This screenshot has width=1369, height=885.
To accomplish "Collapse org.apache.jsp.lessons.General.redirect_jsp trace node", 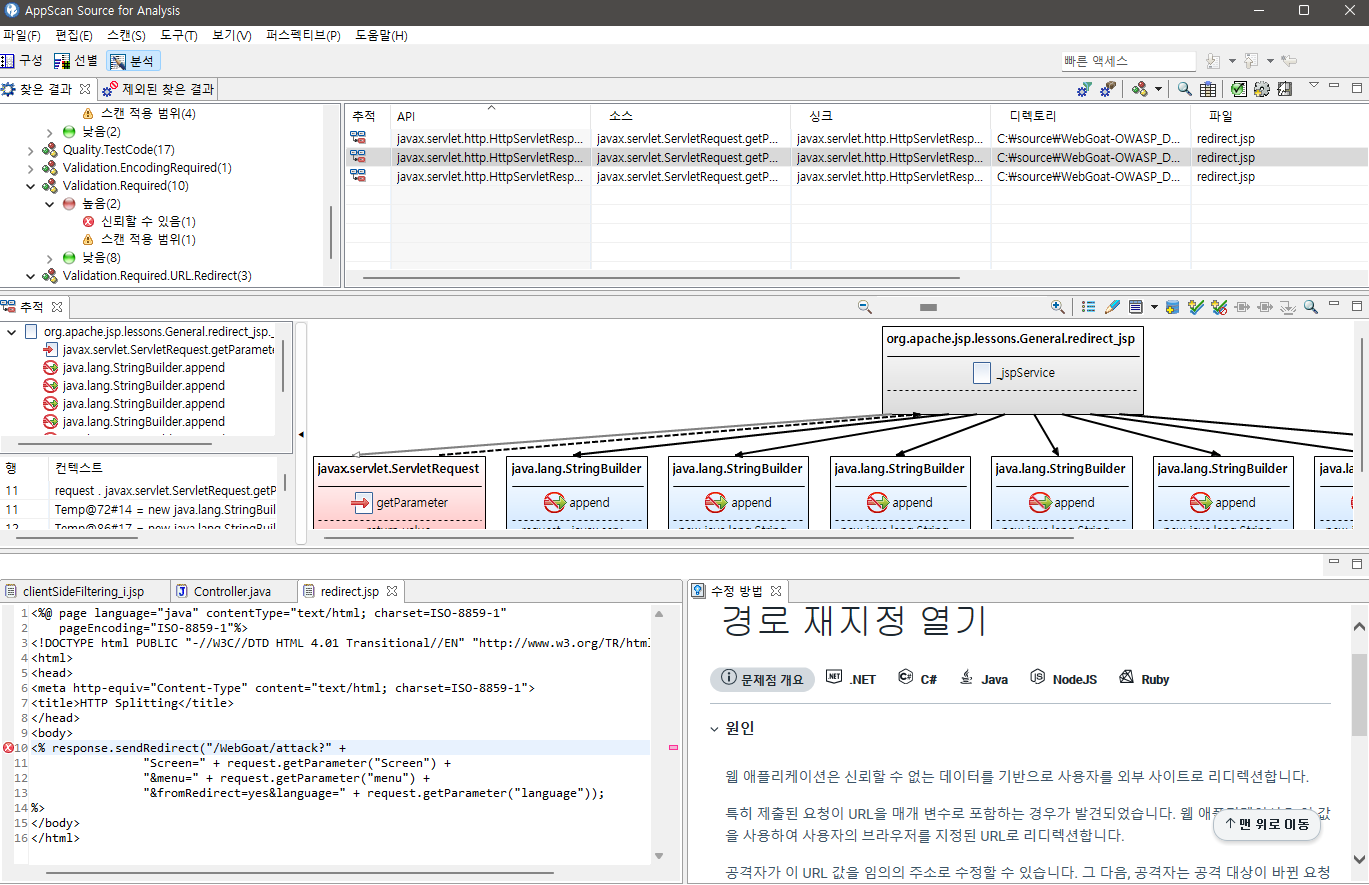I will pos(12,331).
